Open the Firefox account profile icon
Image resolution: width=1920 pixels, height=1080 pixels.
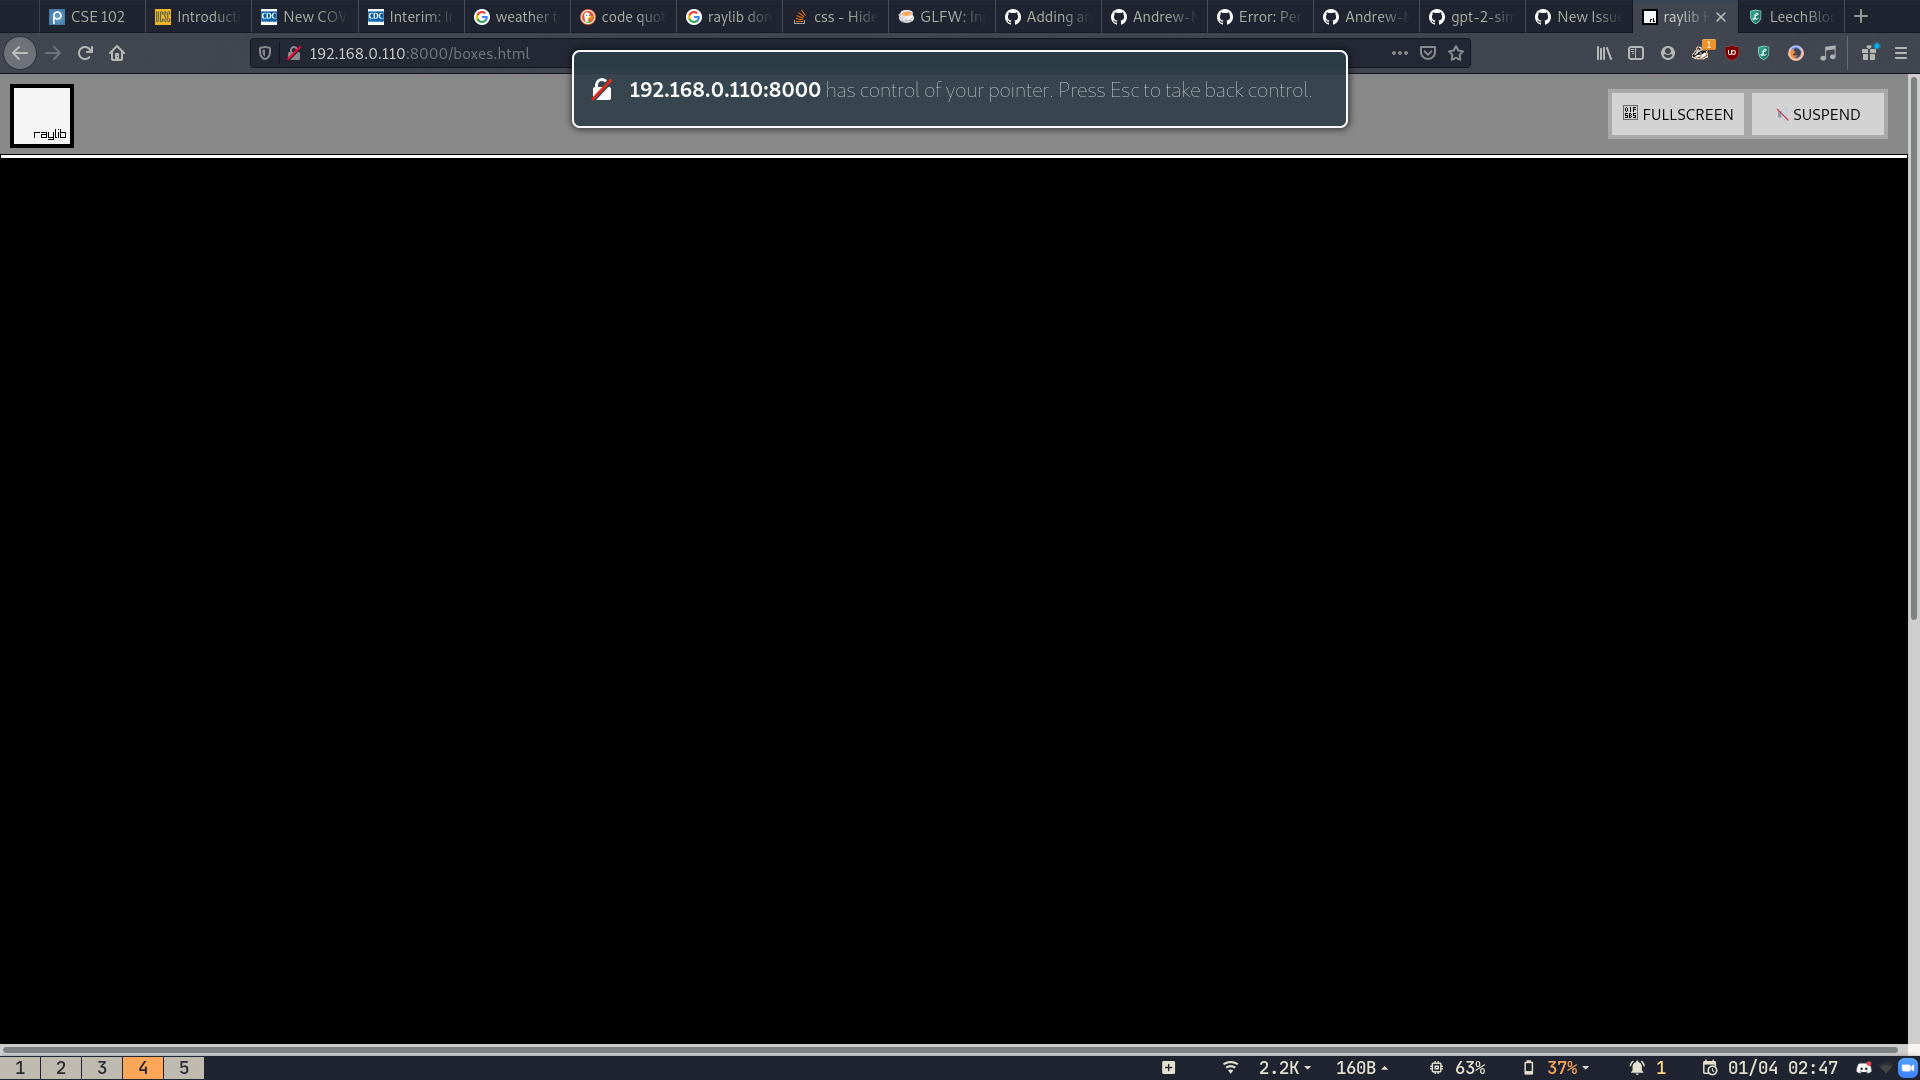1668,53
